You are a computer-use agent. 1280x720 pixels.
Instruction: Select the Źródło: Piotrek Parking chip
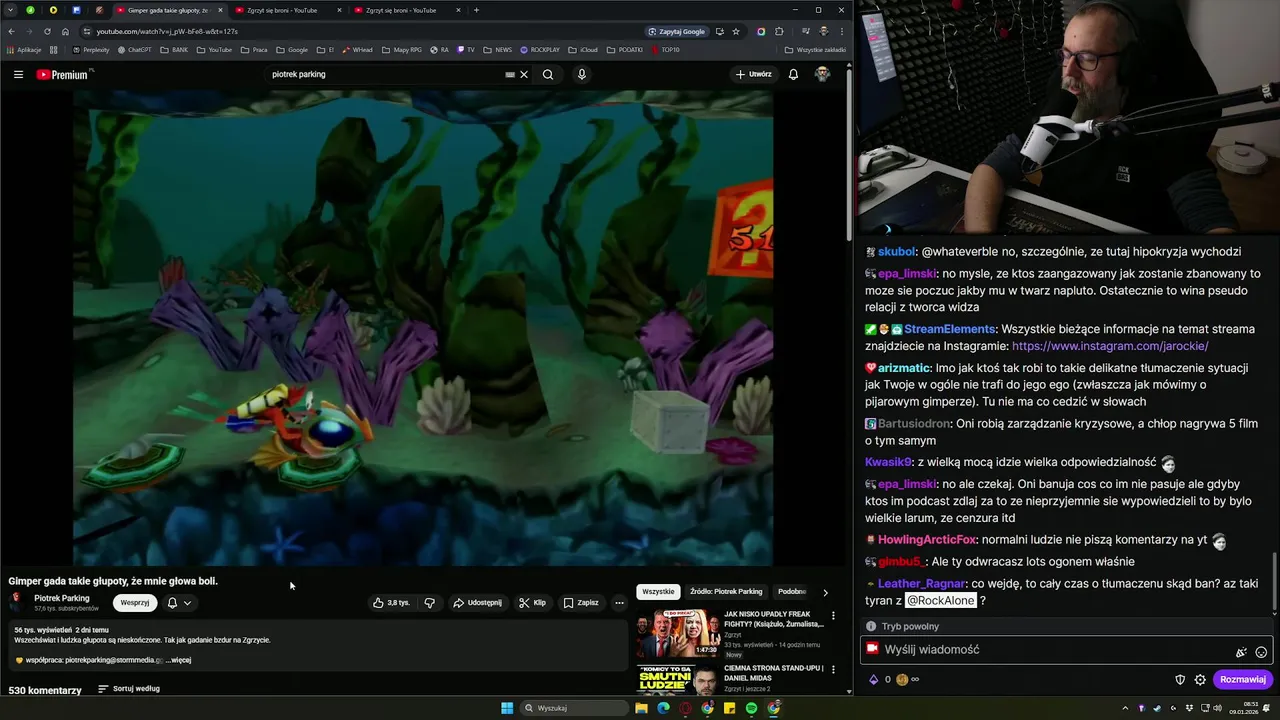(x=726, y=592)
